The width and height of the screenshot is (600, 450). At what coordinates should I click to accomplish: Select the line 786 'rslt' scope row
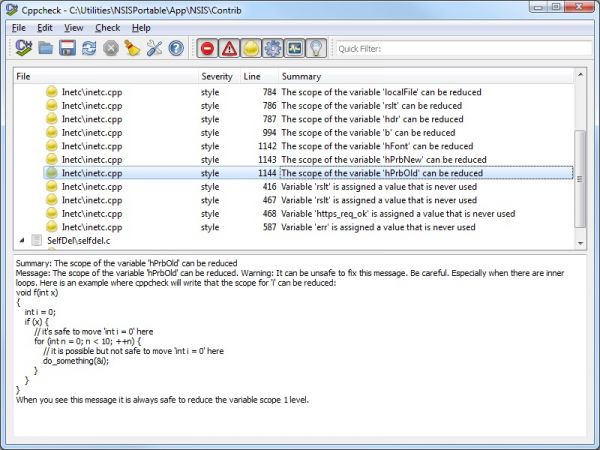click(x=309, y=106)
